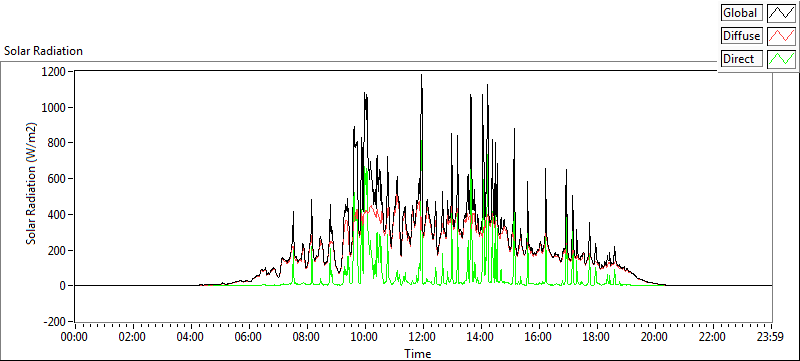Click the 1200 y-axis maximum value
The height and width of the screenshot is (361, 800).
[55, 71]
